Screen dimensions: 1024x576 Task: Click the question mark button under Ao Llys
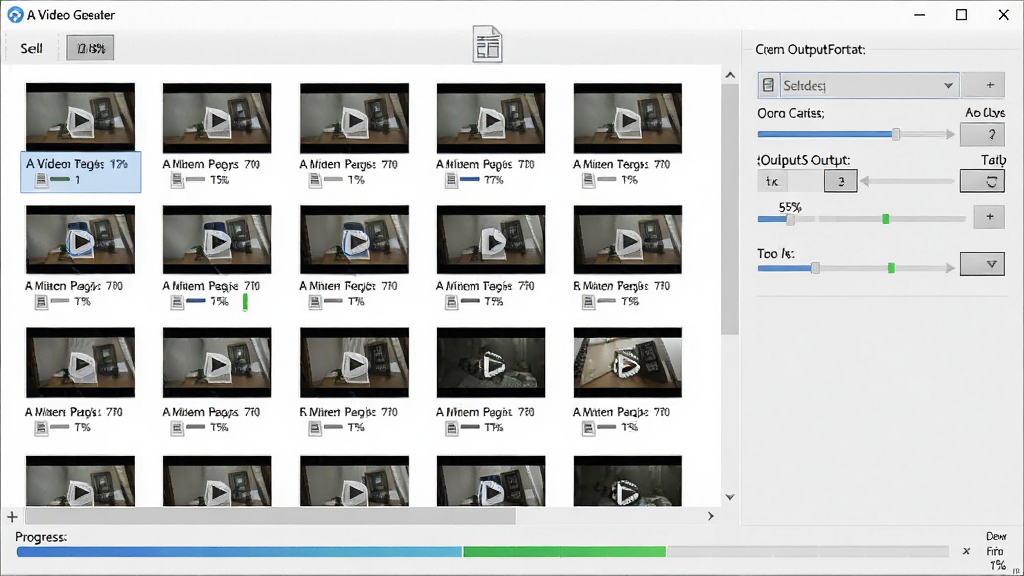[x=982, y=135]
